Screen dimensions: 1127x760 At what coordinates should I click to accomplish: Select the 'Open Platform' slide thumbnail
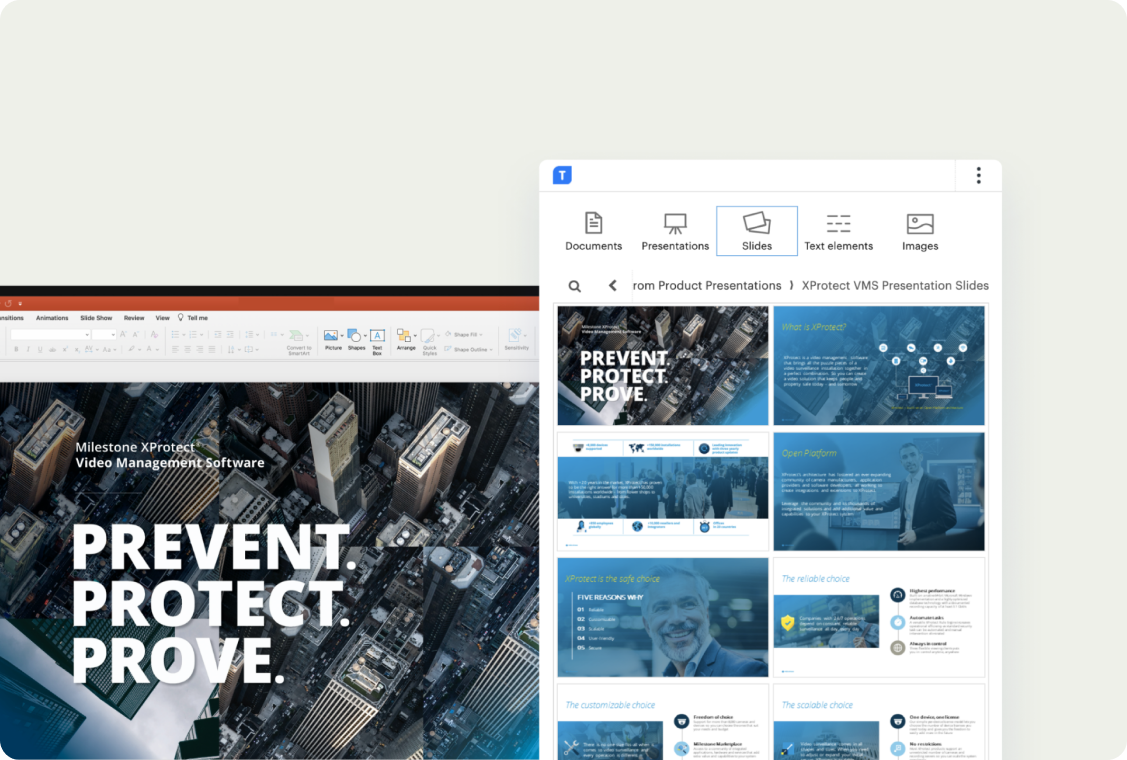[x=879, y=491]
